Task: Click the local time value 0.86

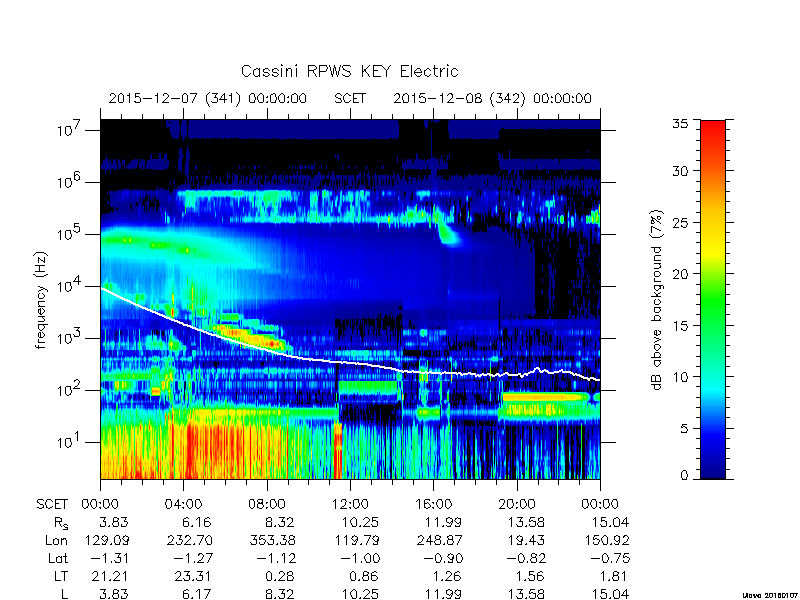Action: coord(363,576)
